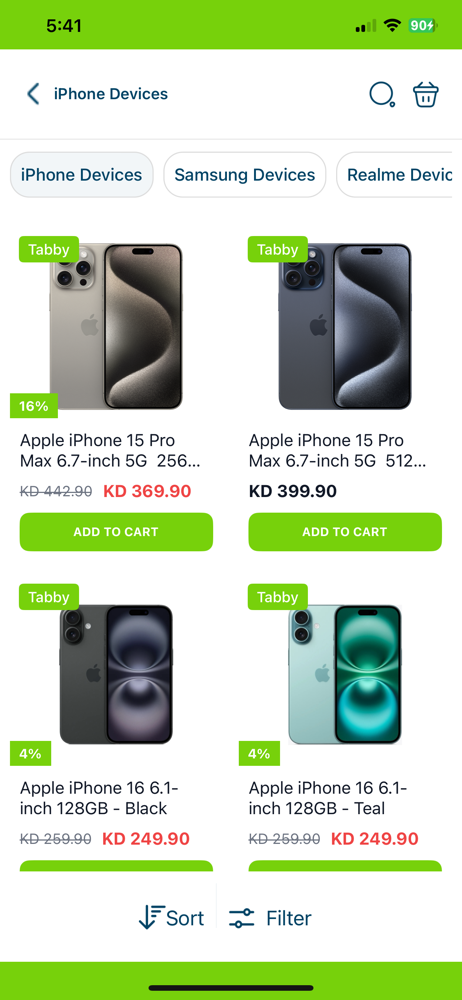
Task: Switch to Realme Devices category chip
Action: coord(399,175)
